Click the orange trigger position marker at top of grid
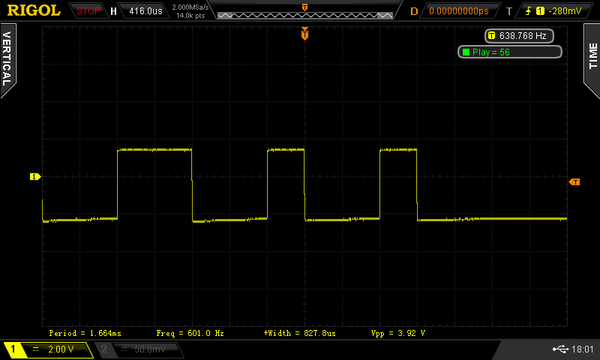600x360 pixels. (x=305, y=34)
